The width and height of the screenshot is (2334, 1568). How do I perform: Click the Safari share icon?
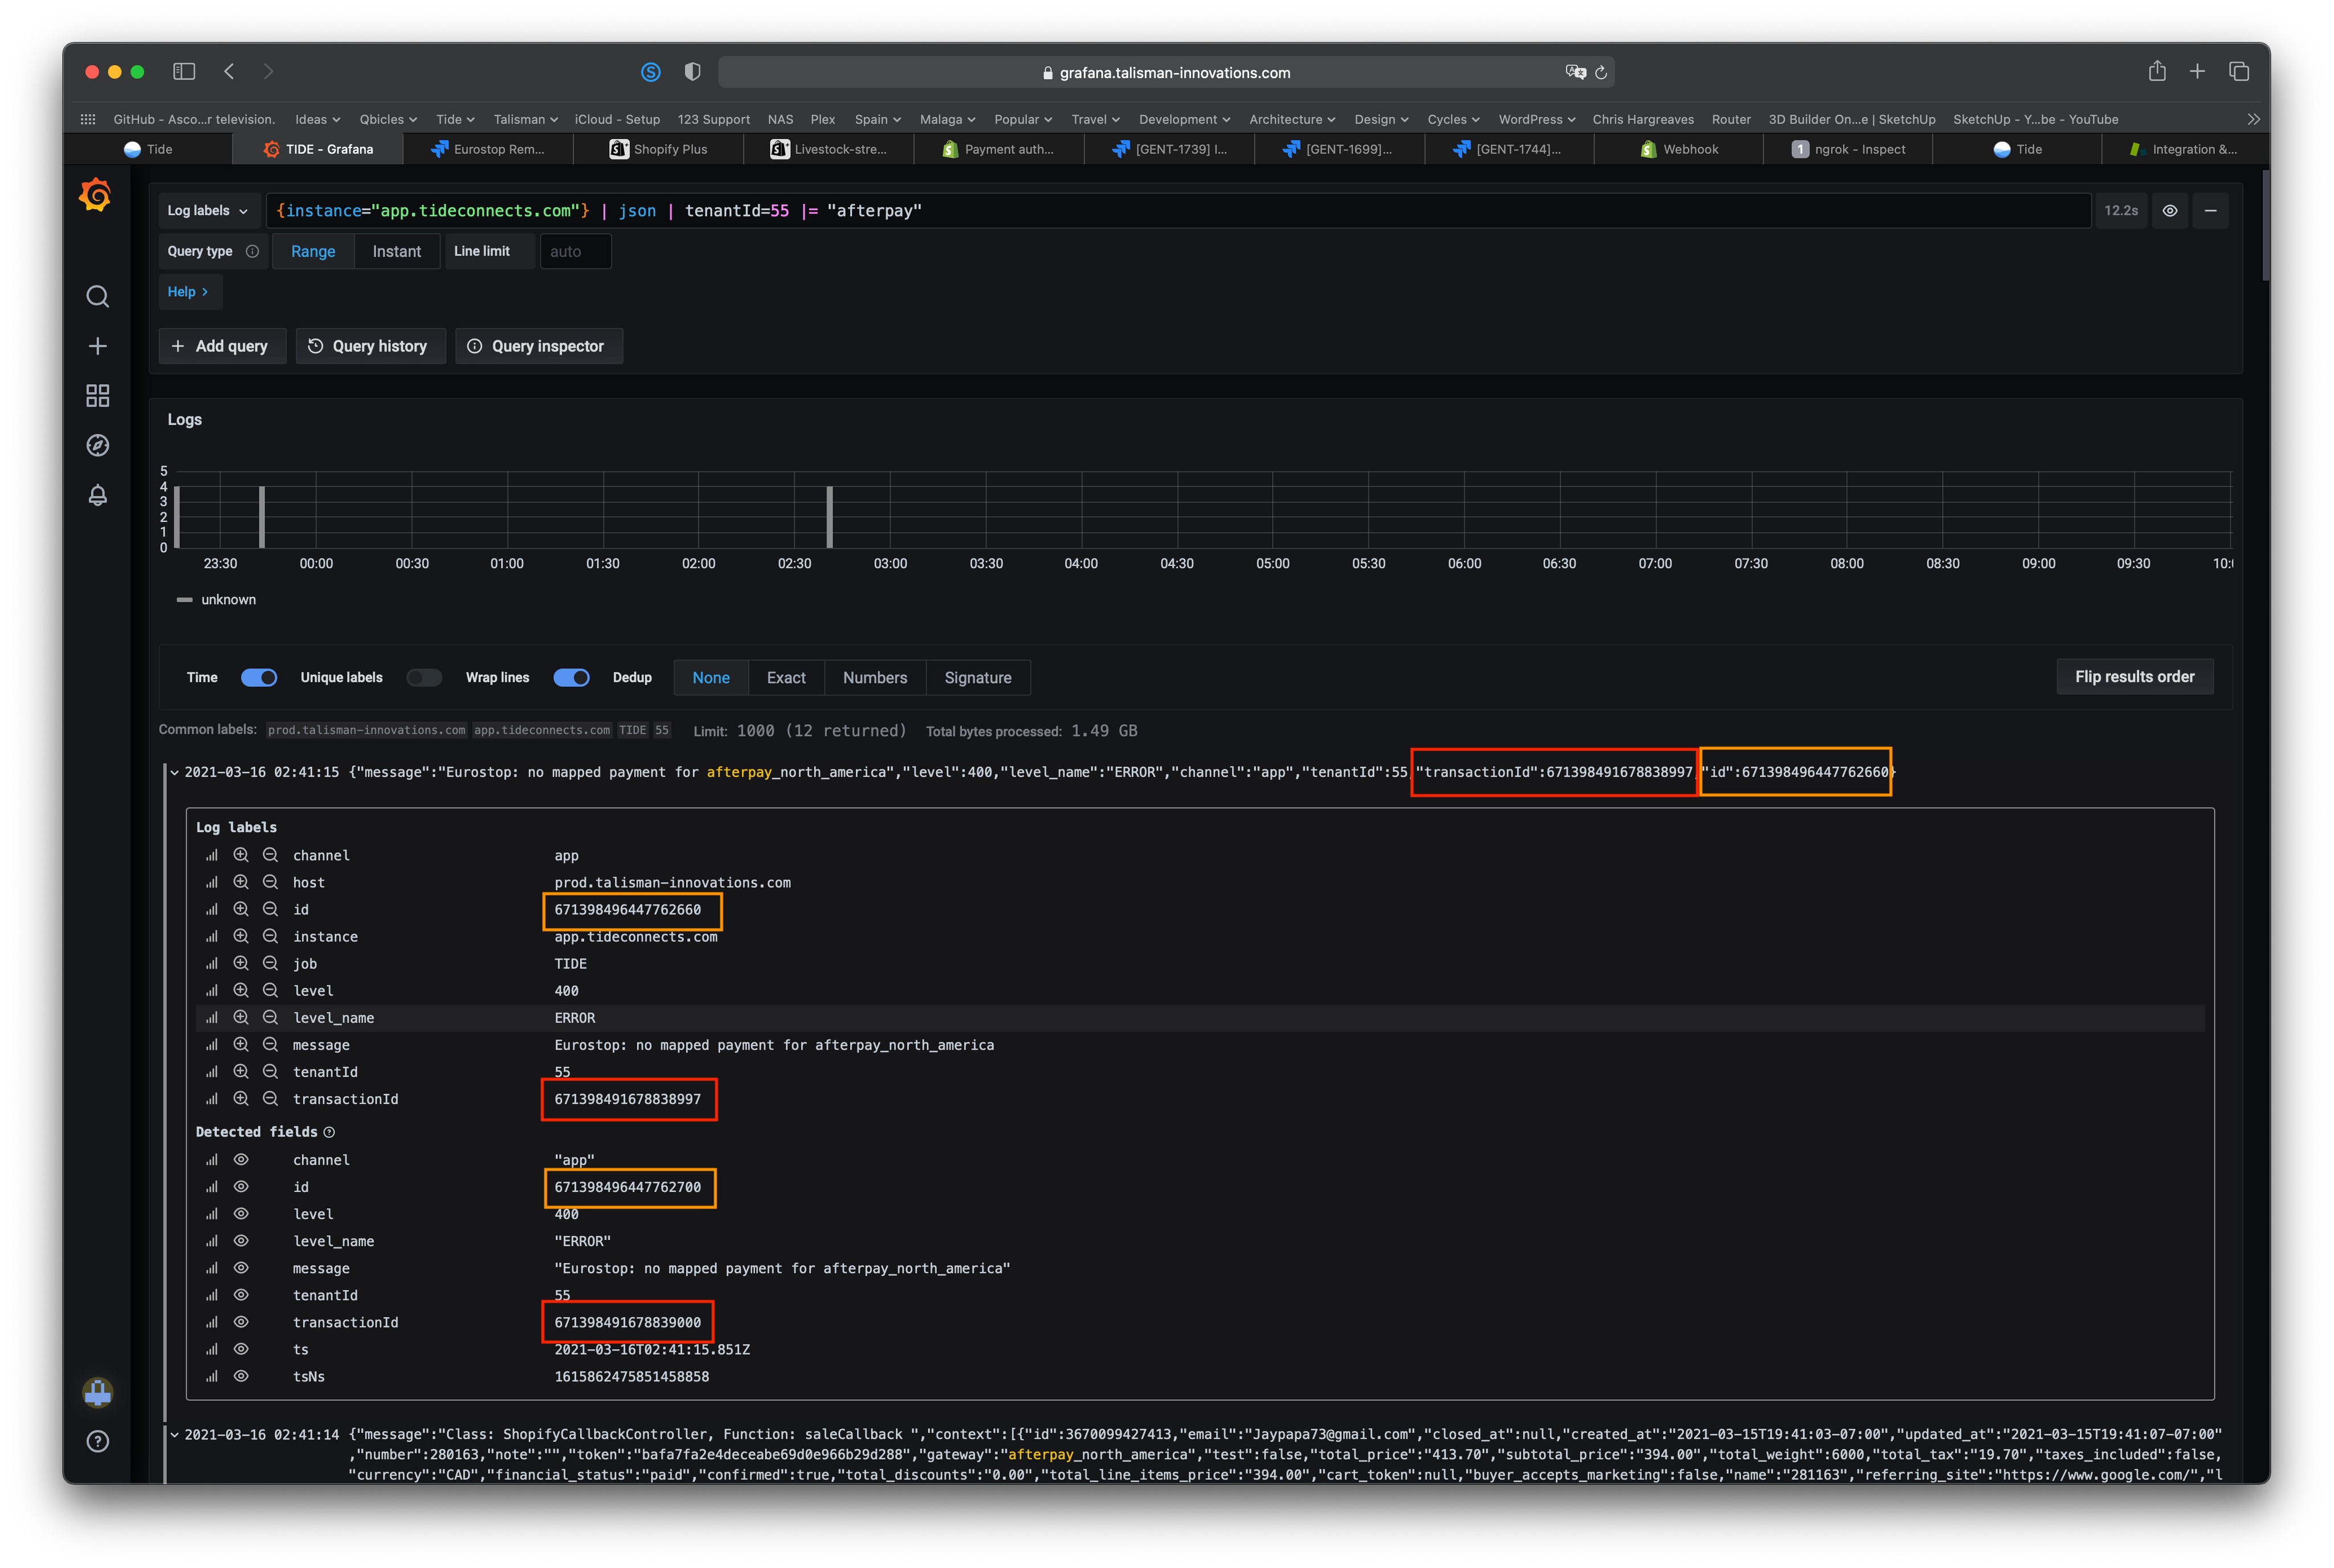pyautogui.click(x=2157, y=71)
